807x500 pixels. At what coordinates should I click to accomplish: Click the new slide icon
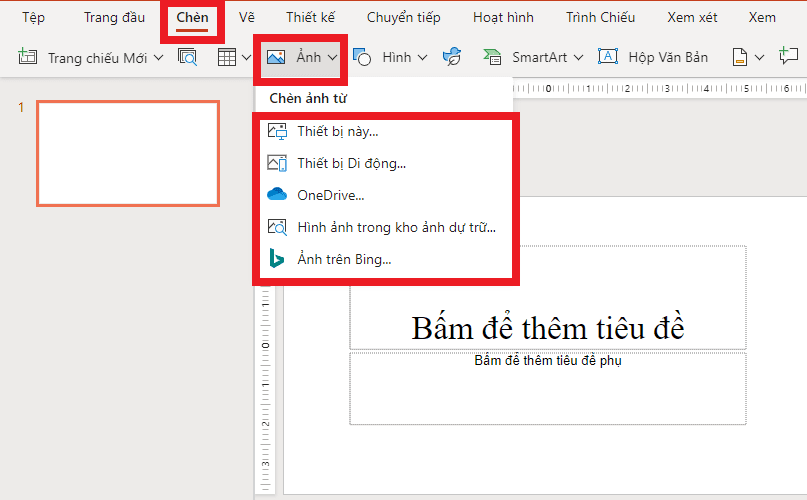click(x=27, y=56)
